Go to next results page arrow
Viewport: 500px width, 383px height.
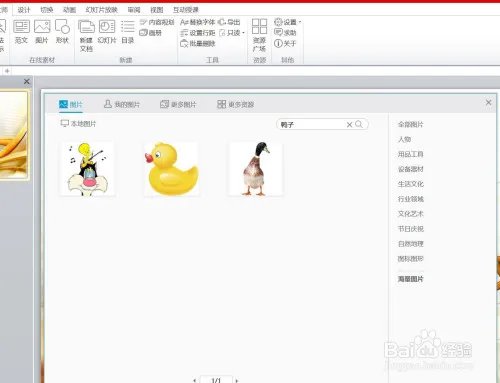point(237,380)
